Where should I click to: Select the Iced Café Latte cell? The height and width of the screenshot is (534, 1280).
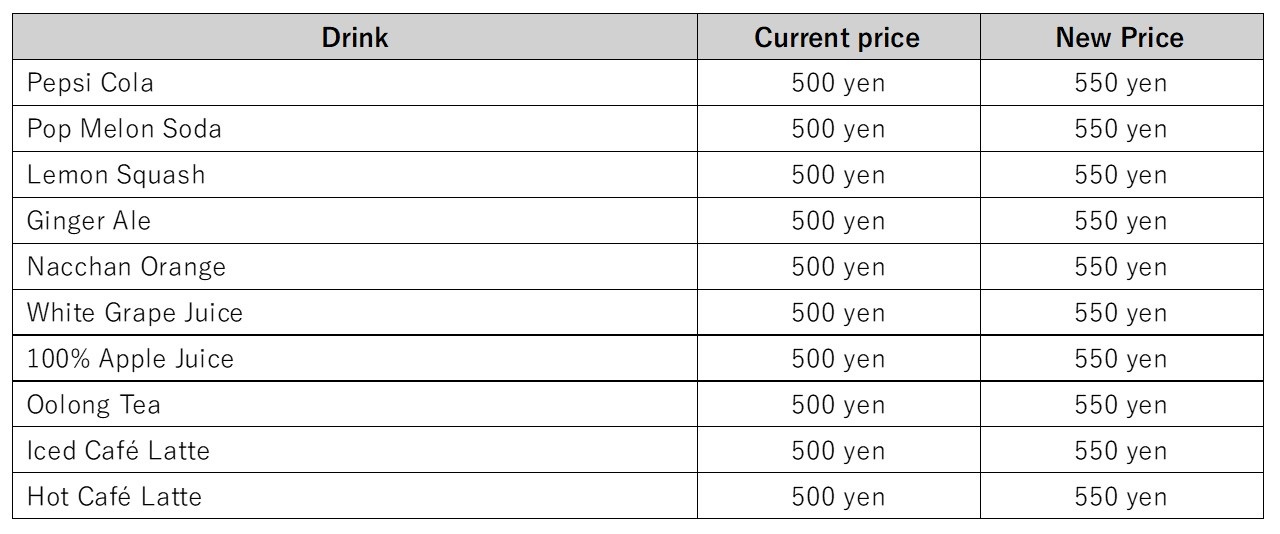118,451
